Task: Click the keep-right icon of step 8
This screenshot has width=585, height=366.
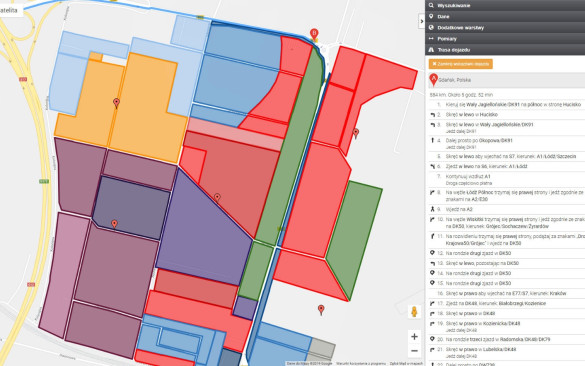Action: point(432,193)
